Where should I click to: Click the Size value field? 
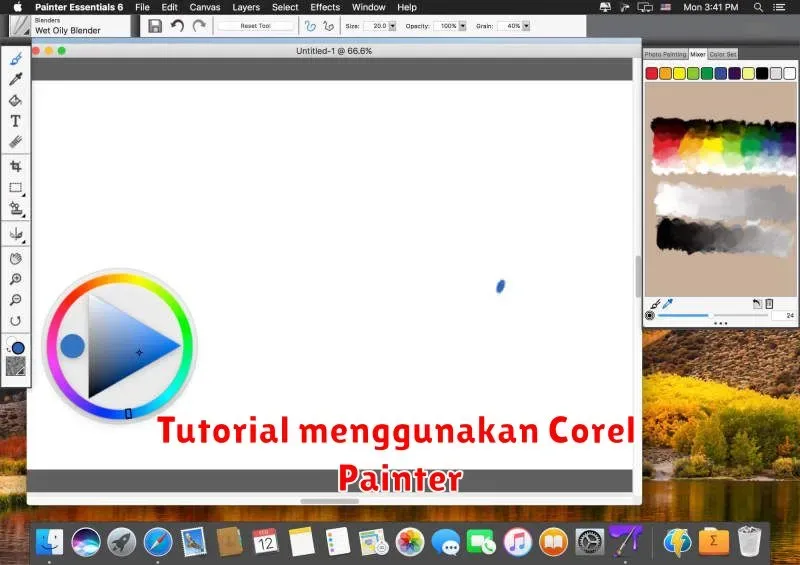point(376,26)
